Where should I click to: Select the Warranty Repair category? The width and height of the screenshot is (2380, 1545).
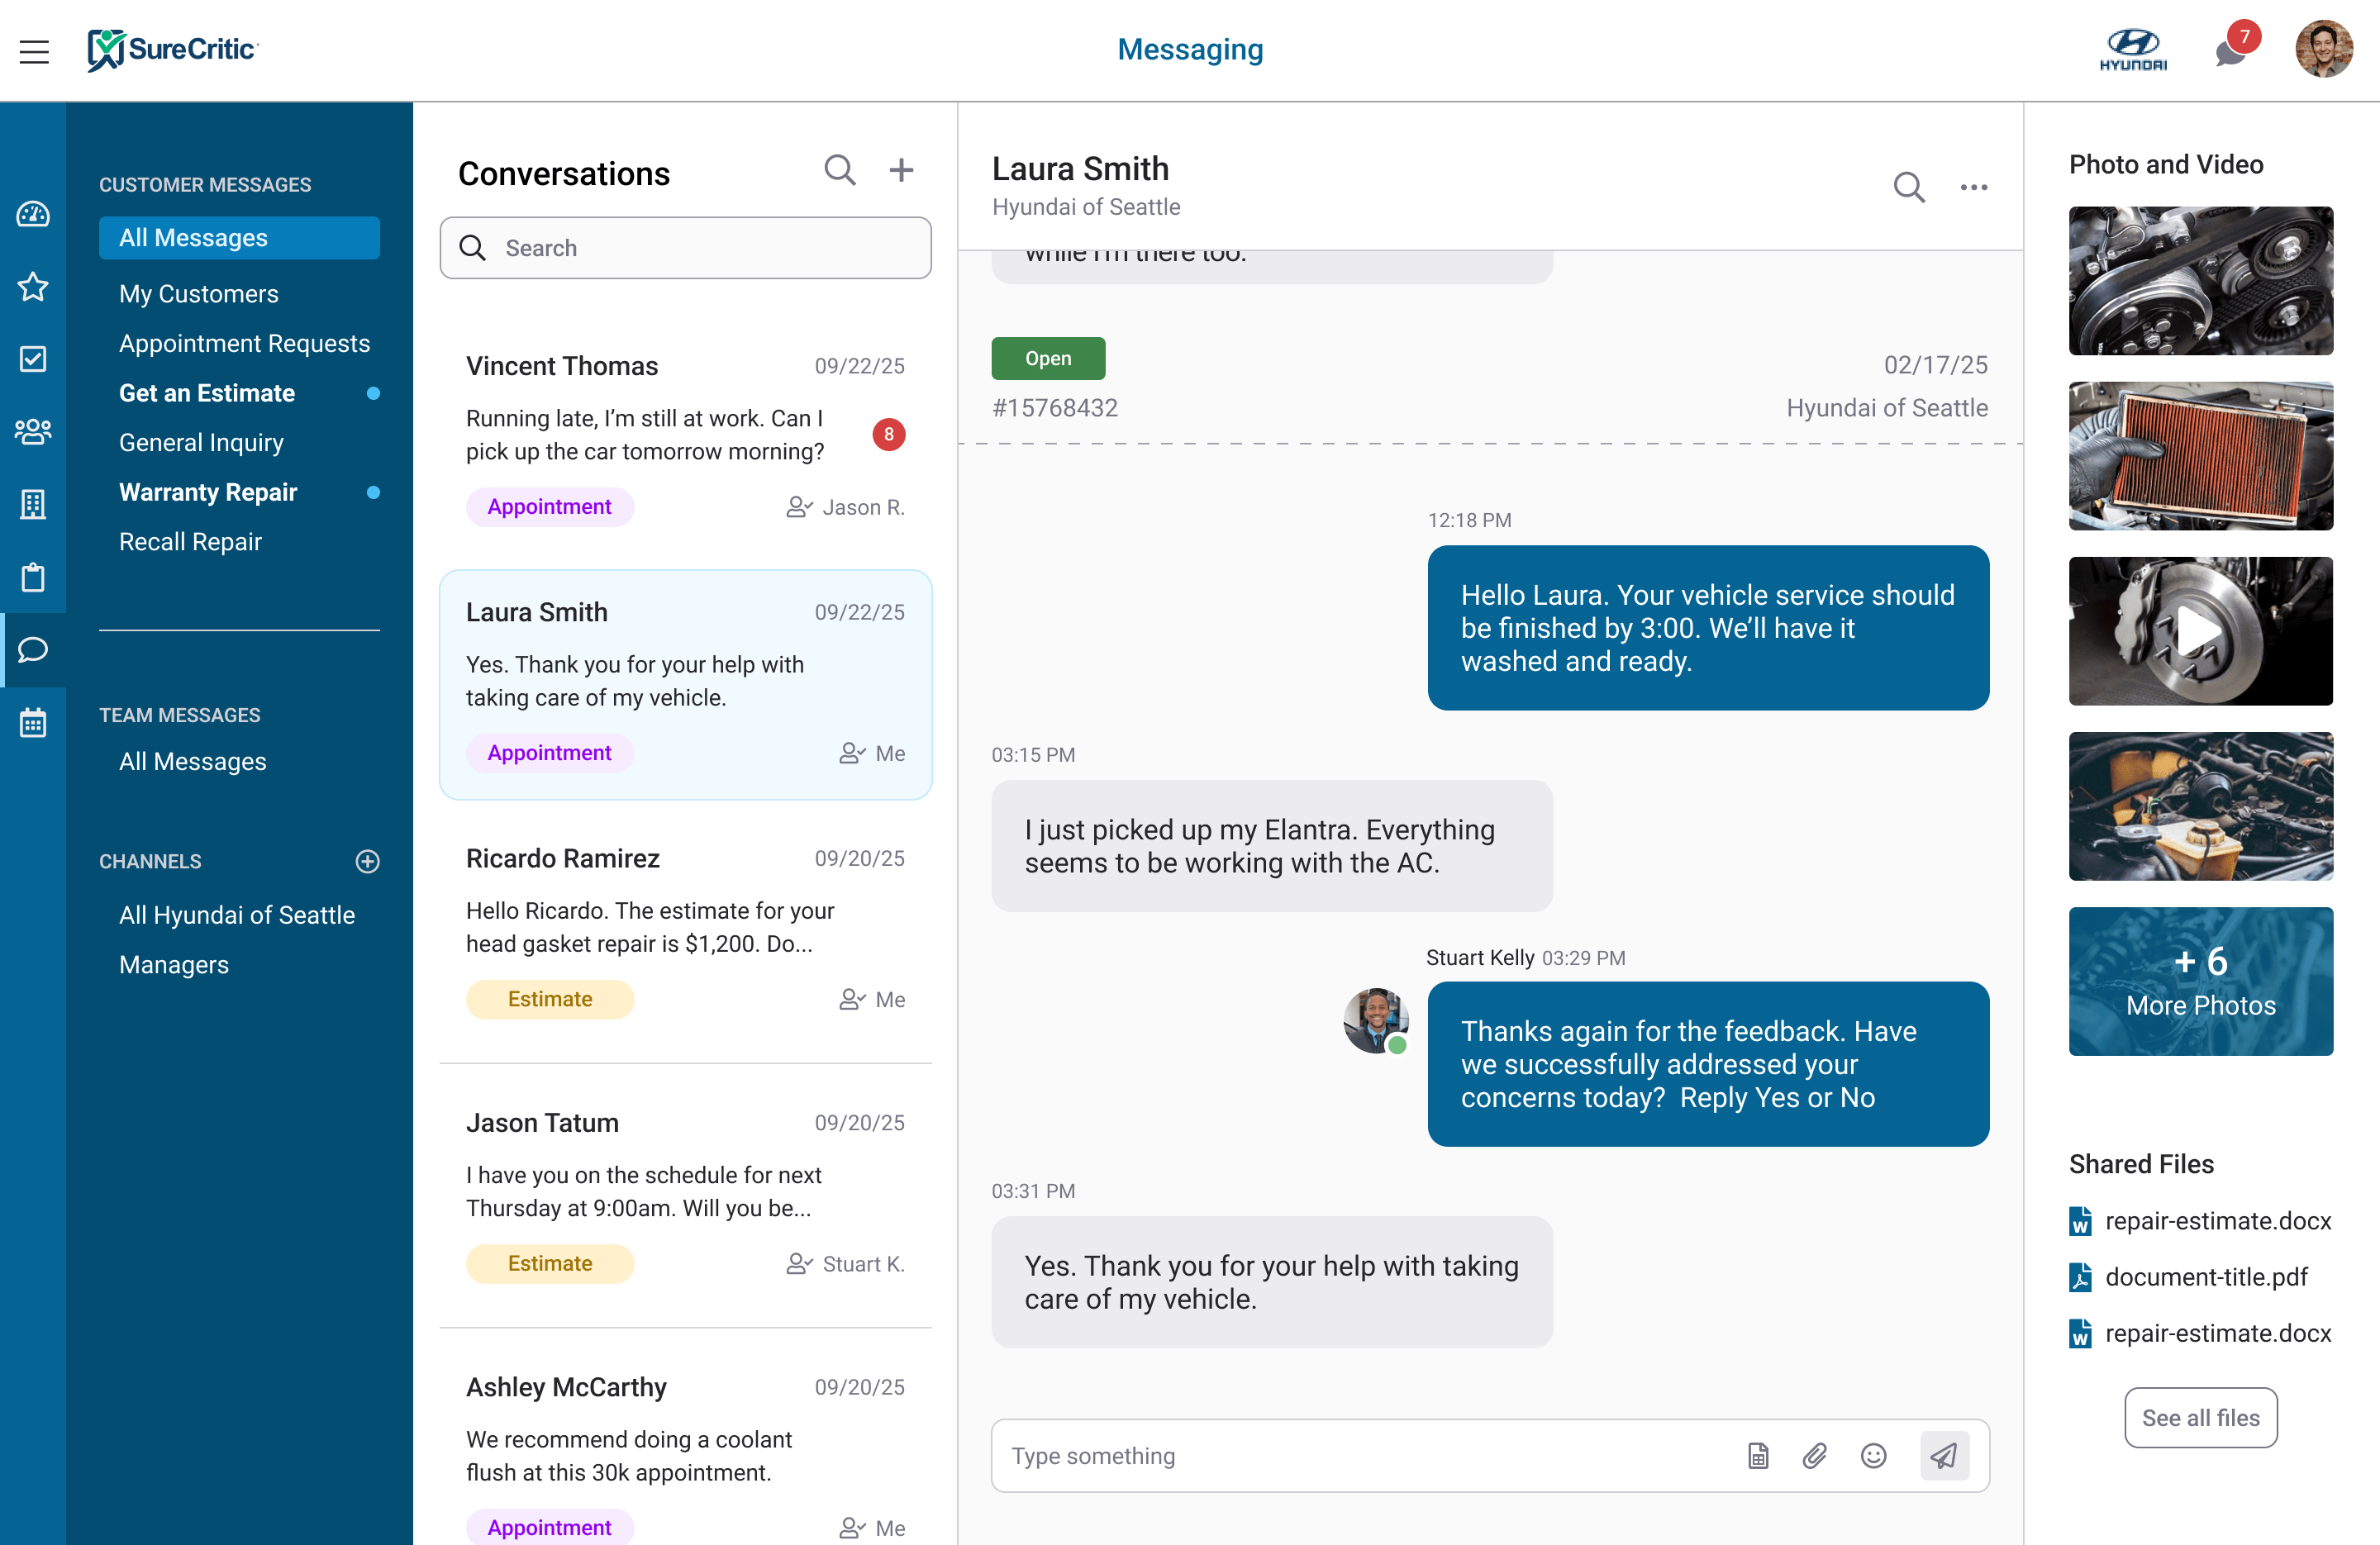pos(208,492)
